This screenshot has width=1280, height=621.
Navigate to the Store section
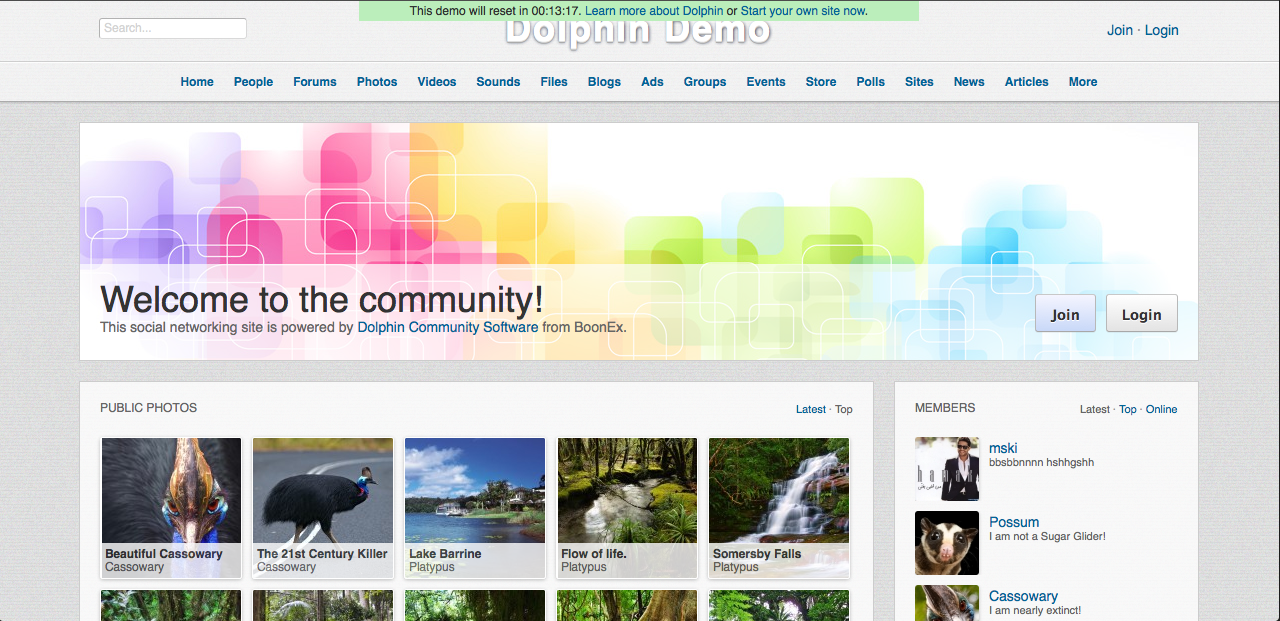821,82
